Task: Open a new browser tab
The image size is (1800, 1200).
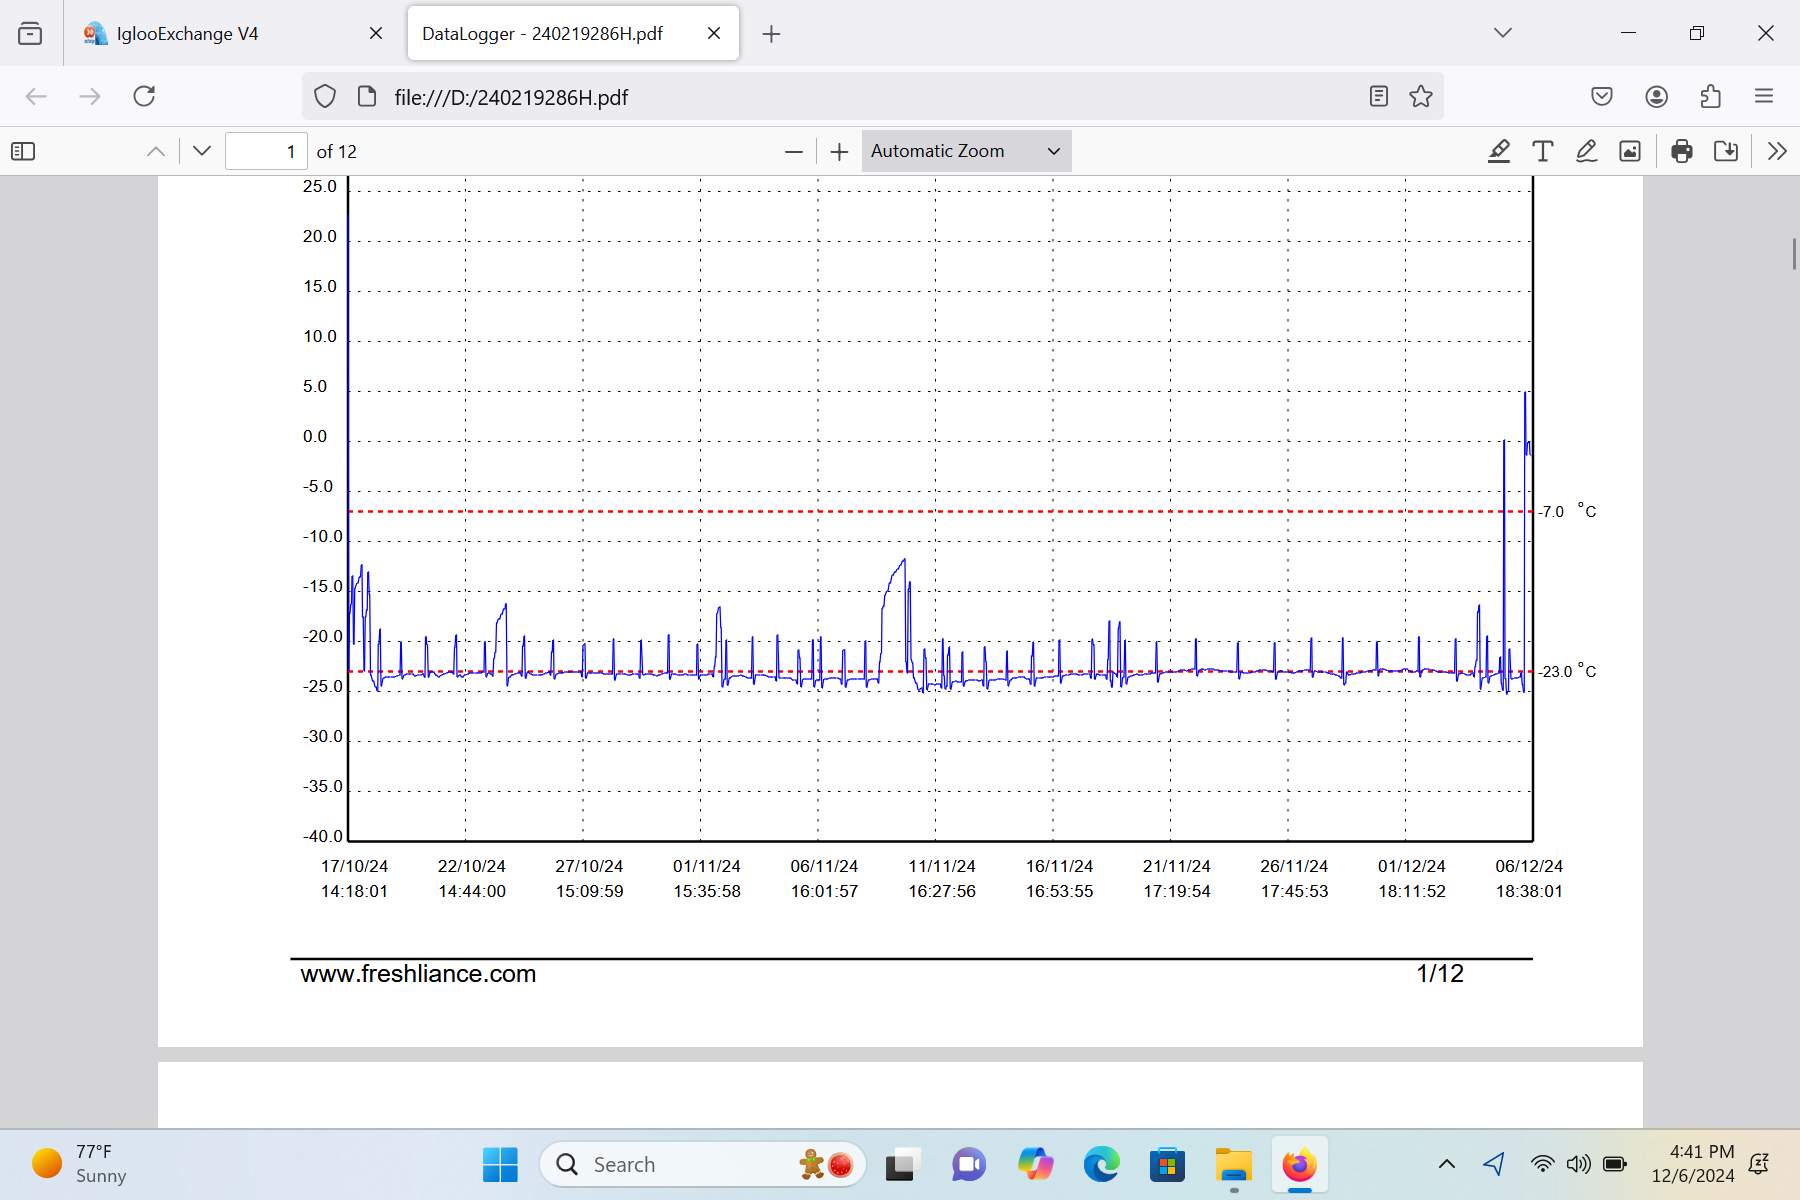Action: (x=771, y=34)
